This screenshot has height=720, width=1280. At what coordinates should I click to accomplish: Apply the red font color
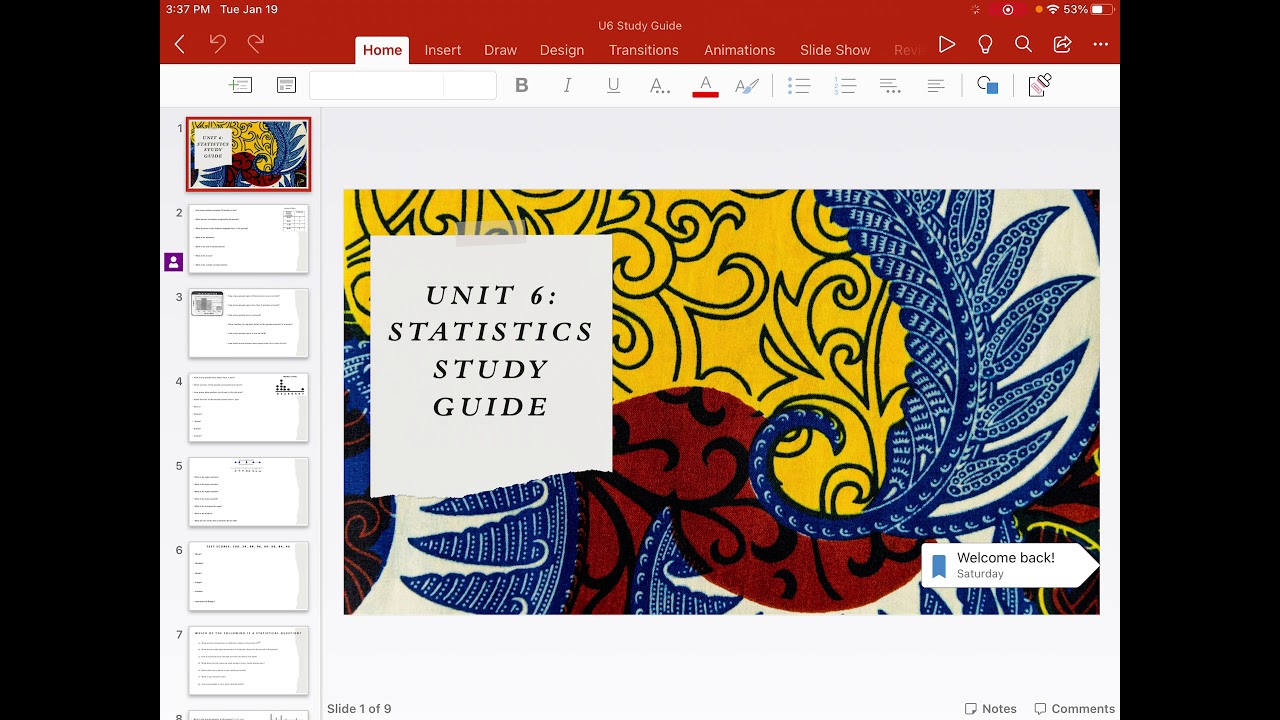point(705,86)
